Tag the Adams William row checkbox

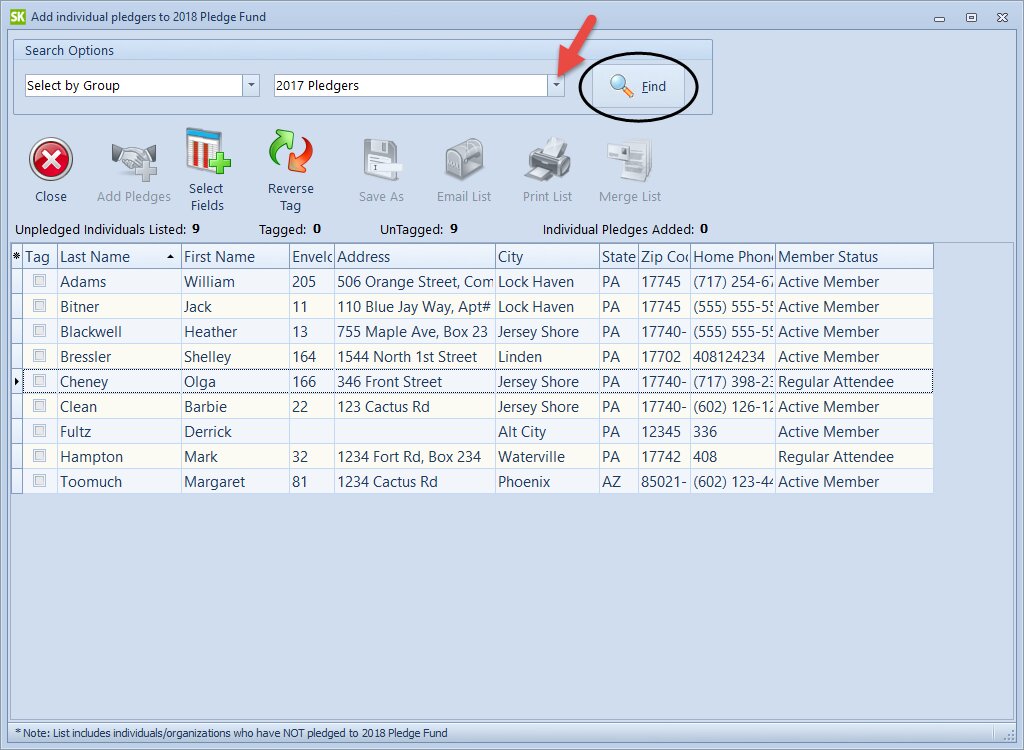[40, 281]
